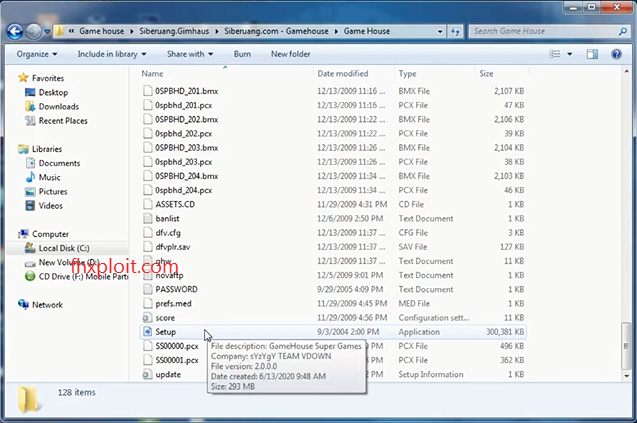Toggle the preview pane icon

pyautogui.click(x=592, y=54)
